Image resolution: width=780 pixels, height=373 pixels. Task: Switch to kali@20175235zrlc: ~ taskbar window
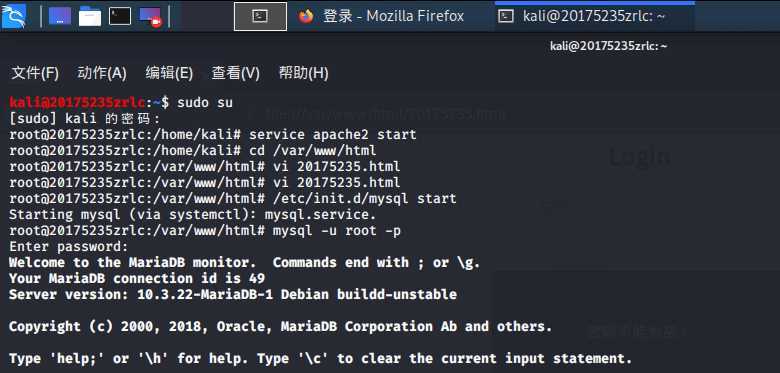tap(594, 16)
